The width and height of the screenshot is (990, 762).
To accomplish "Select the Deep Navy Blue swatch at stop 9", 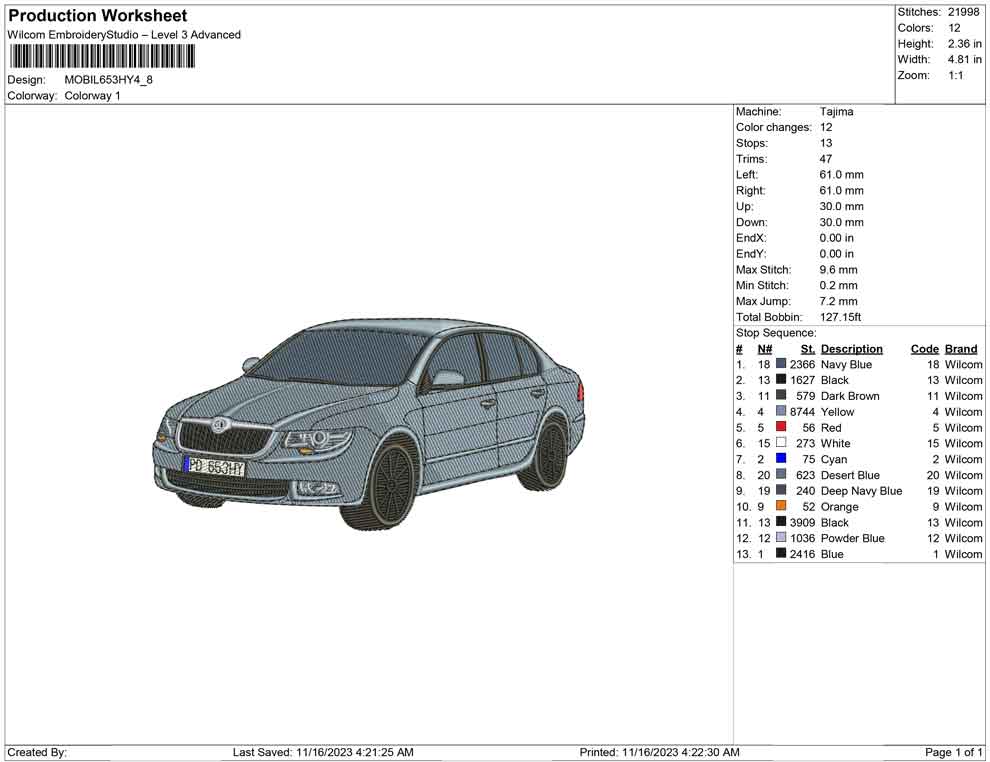I will (780, 491).
